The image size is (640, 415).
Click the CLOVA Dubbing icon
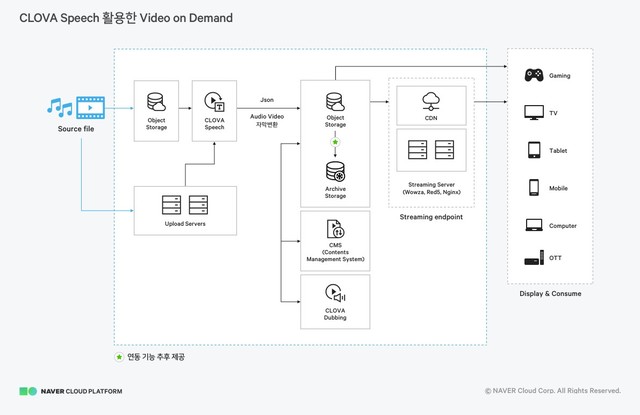[336, 293]
